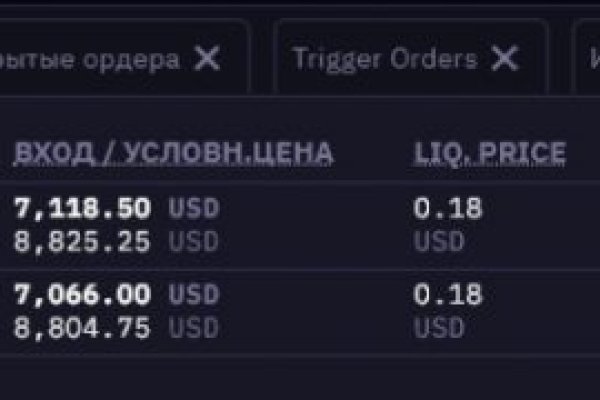Image resolution: width=600 pixels, height=400 pixels.
Task: Open the Trigger Orders tab
Action: click(385, 59)
